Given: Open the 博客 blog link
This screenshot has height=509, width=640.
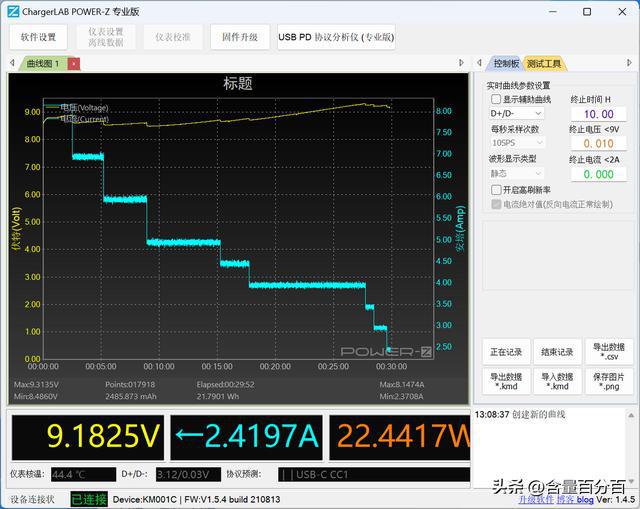Looking at the screenshot, I should click(x=575, y=500).
